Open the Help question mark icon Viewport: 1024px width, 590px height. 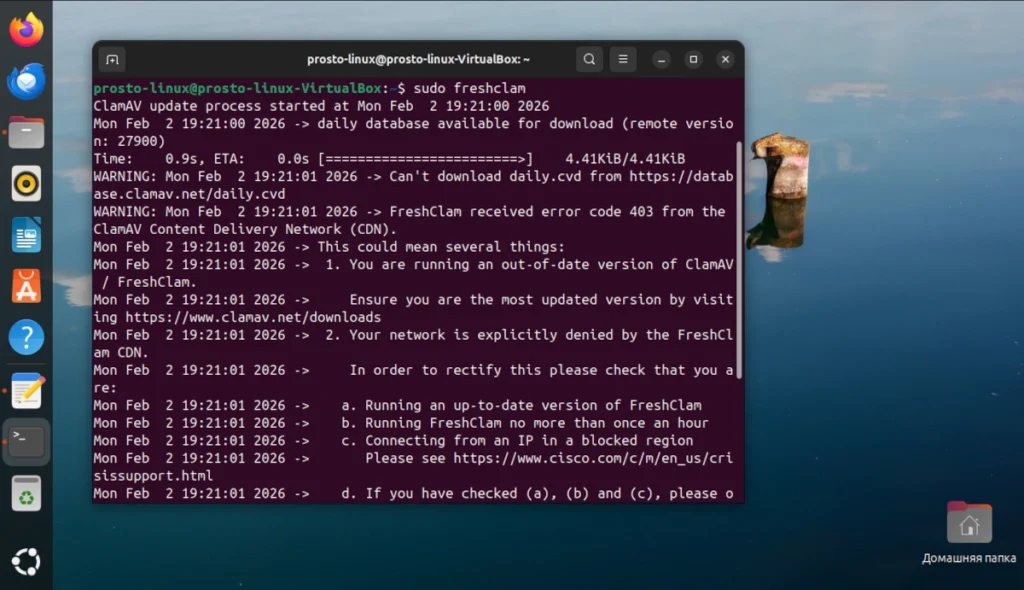26,337
